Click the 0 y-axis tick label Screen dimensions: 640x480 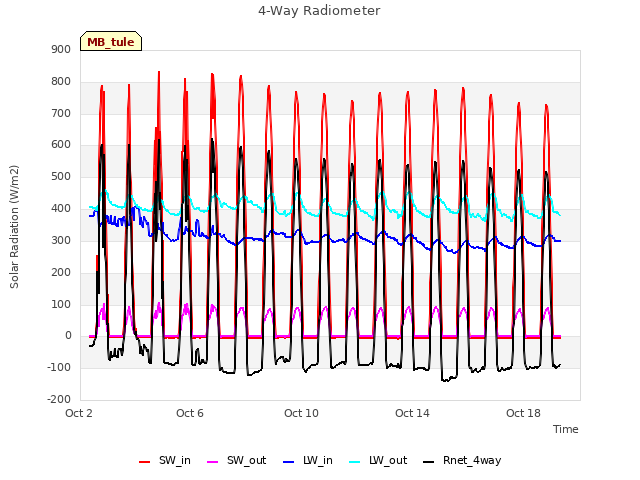point(68,336)
